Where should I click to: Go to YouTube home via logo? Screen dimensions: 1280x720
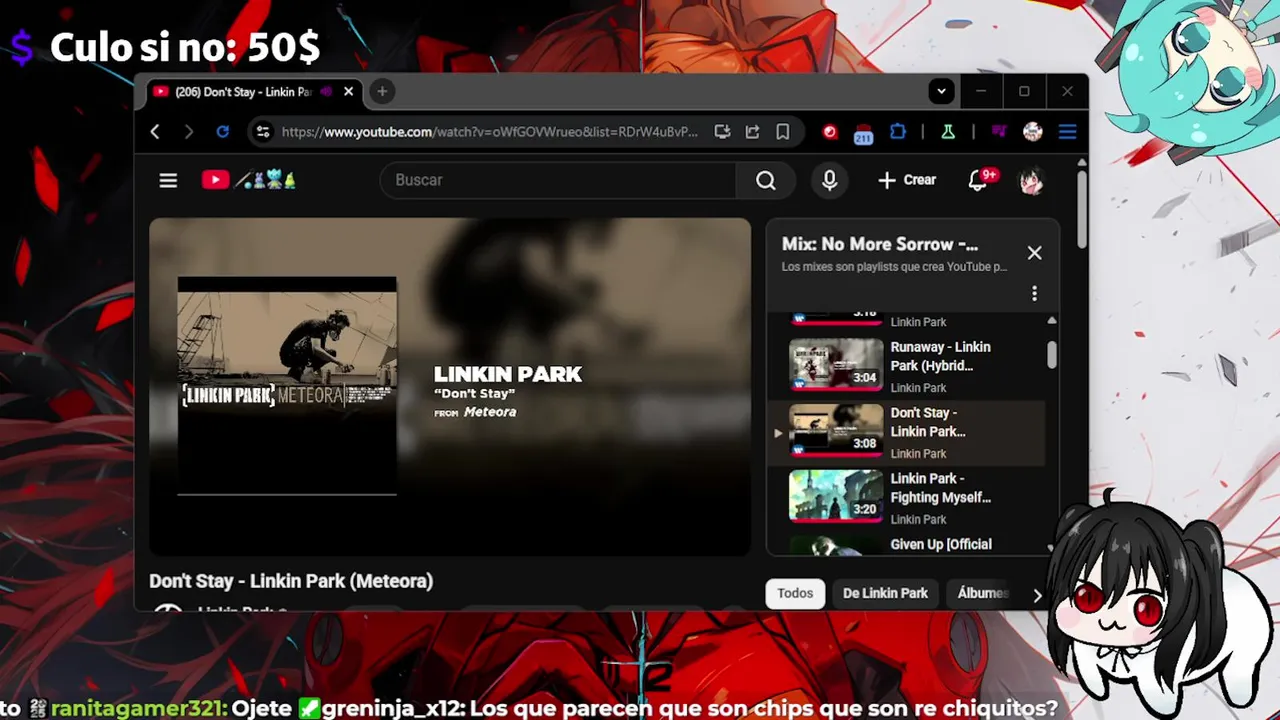pyautogui.click(x=249, y=180)
